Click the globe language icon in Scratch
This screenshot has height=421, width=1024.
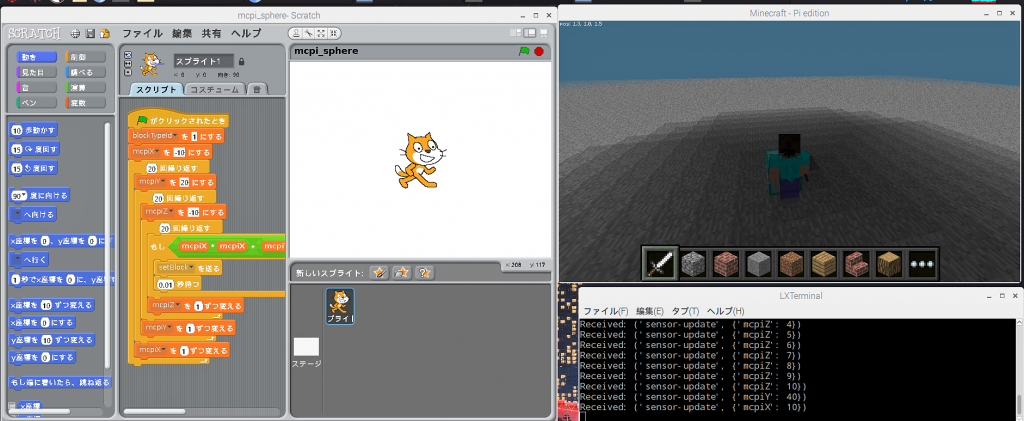pos(76,33)
